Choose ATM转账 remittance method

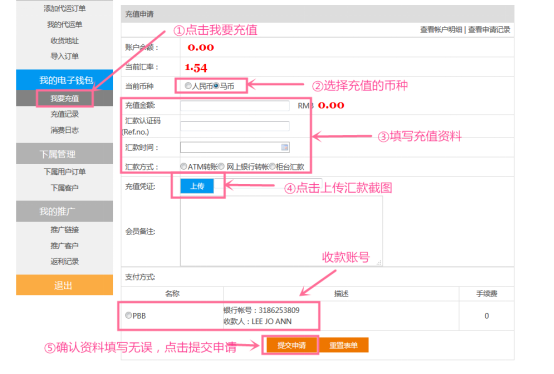[x=183, y=166]
